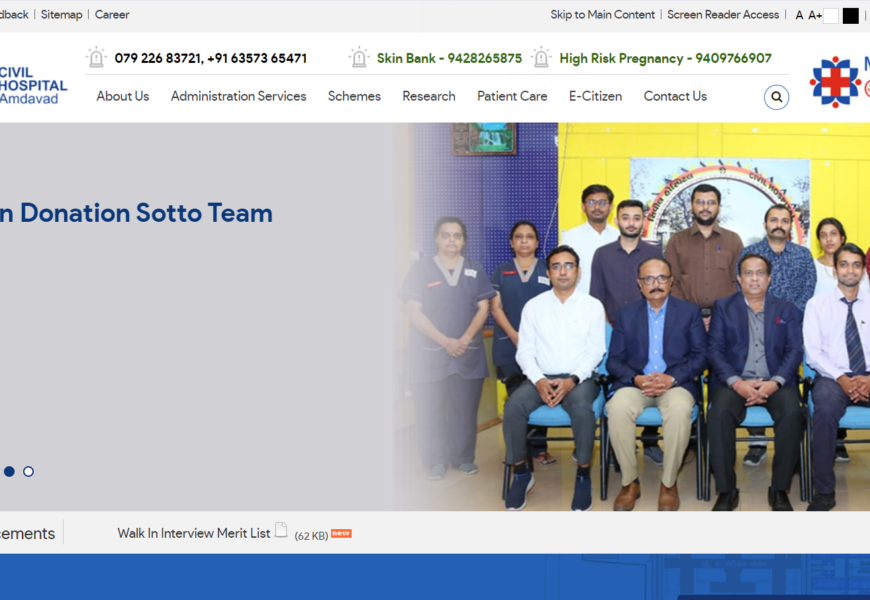The image size is (870, 600).
Task: Open the document icon after Walk In Interview Merit List
Action: [x=282, y=531]
